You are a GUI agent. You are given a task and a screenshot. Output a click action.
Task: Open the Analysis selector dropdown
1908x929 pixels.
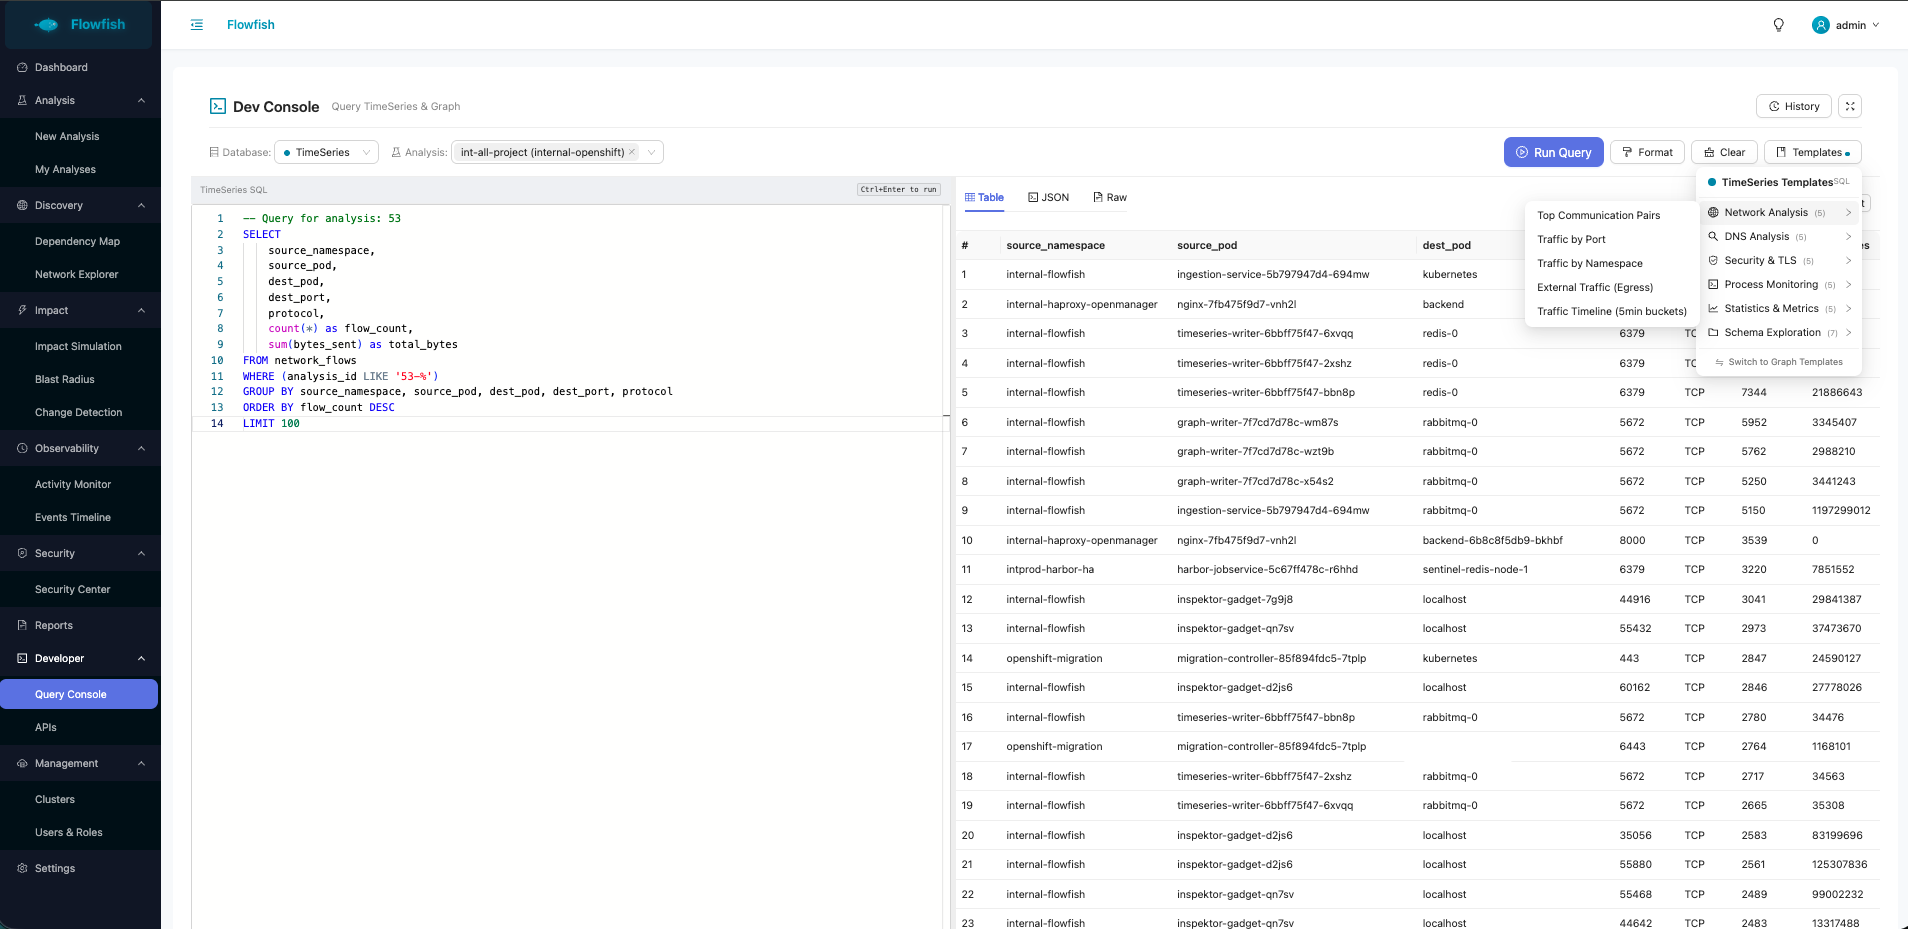coord(651,153)
